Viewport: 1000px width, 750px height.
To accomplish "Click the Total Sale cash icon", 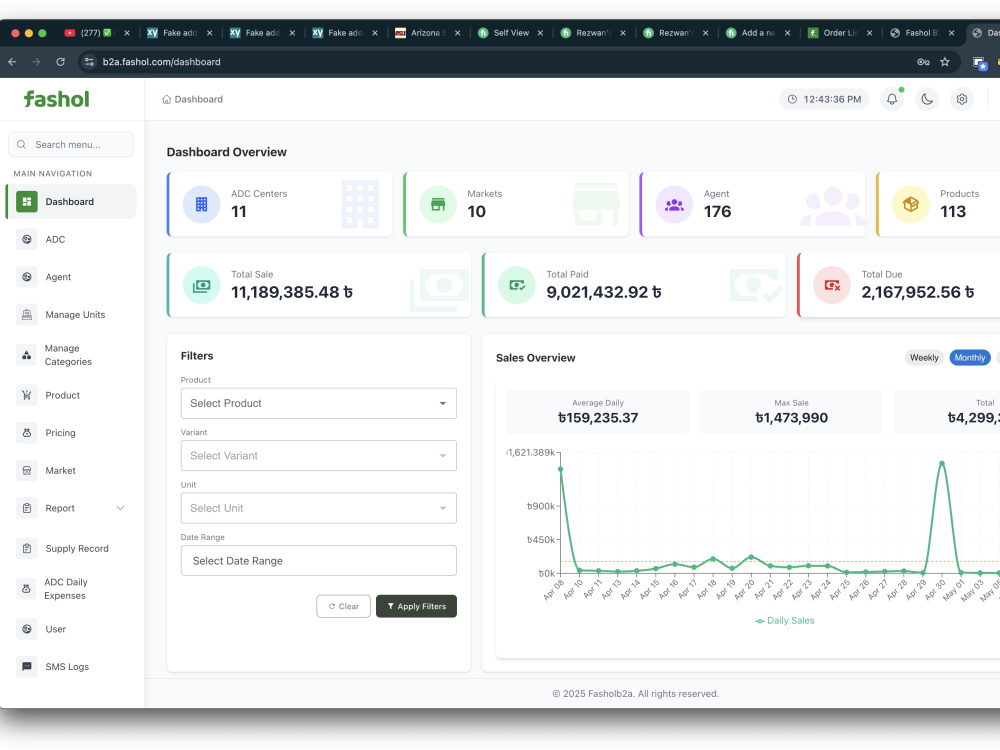I will (202, 285).
